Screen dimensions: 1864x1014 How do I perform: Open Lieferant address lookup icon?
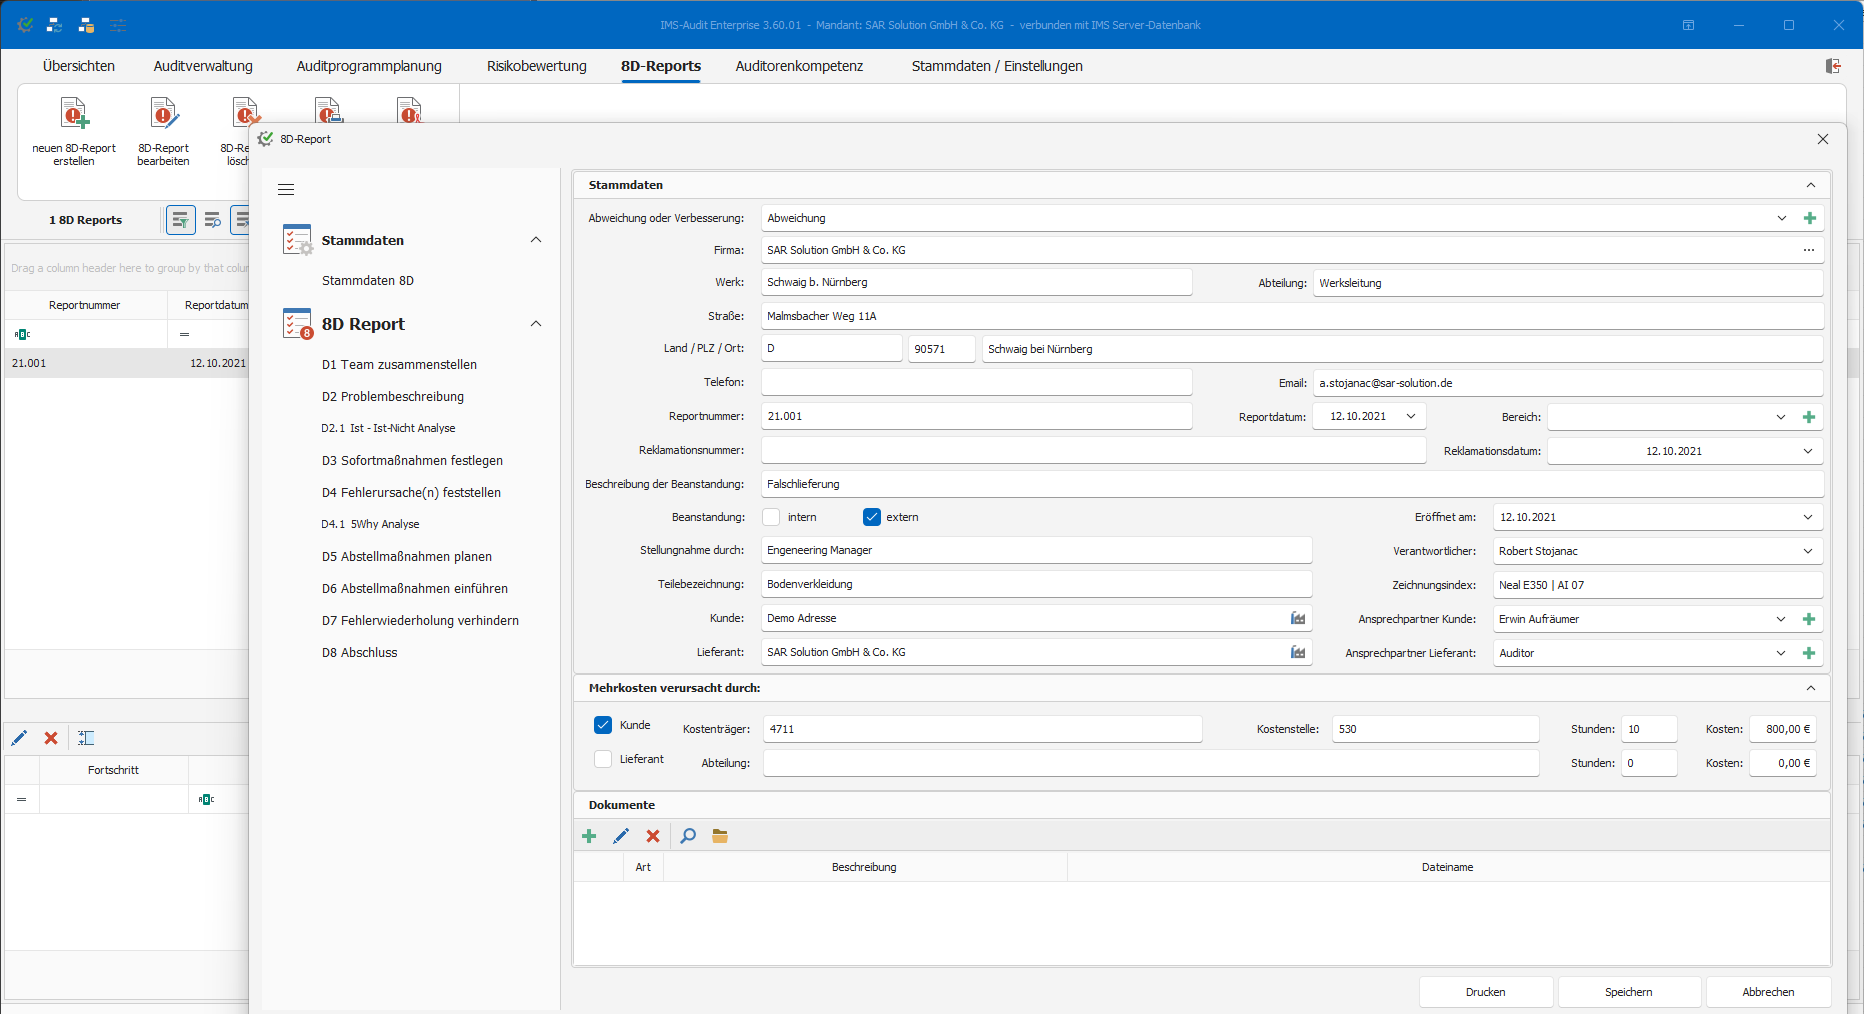point(1298,652)
